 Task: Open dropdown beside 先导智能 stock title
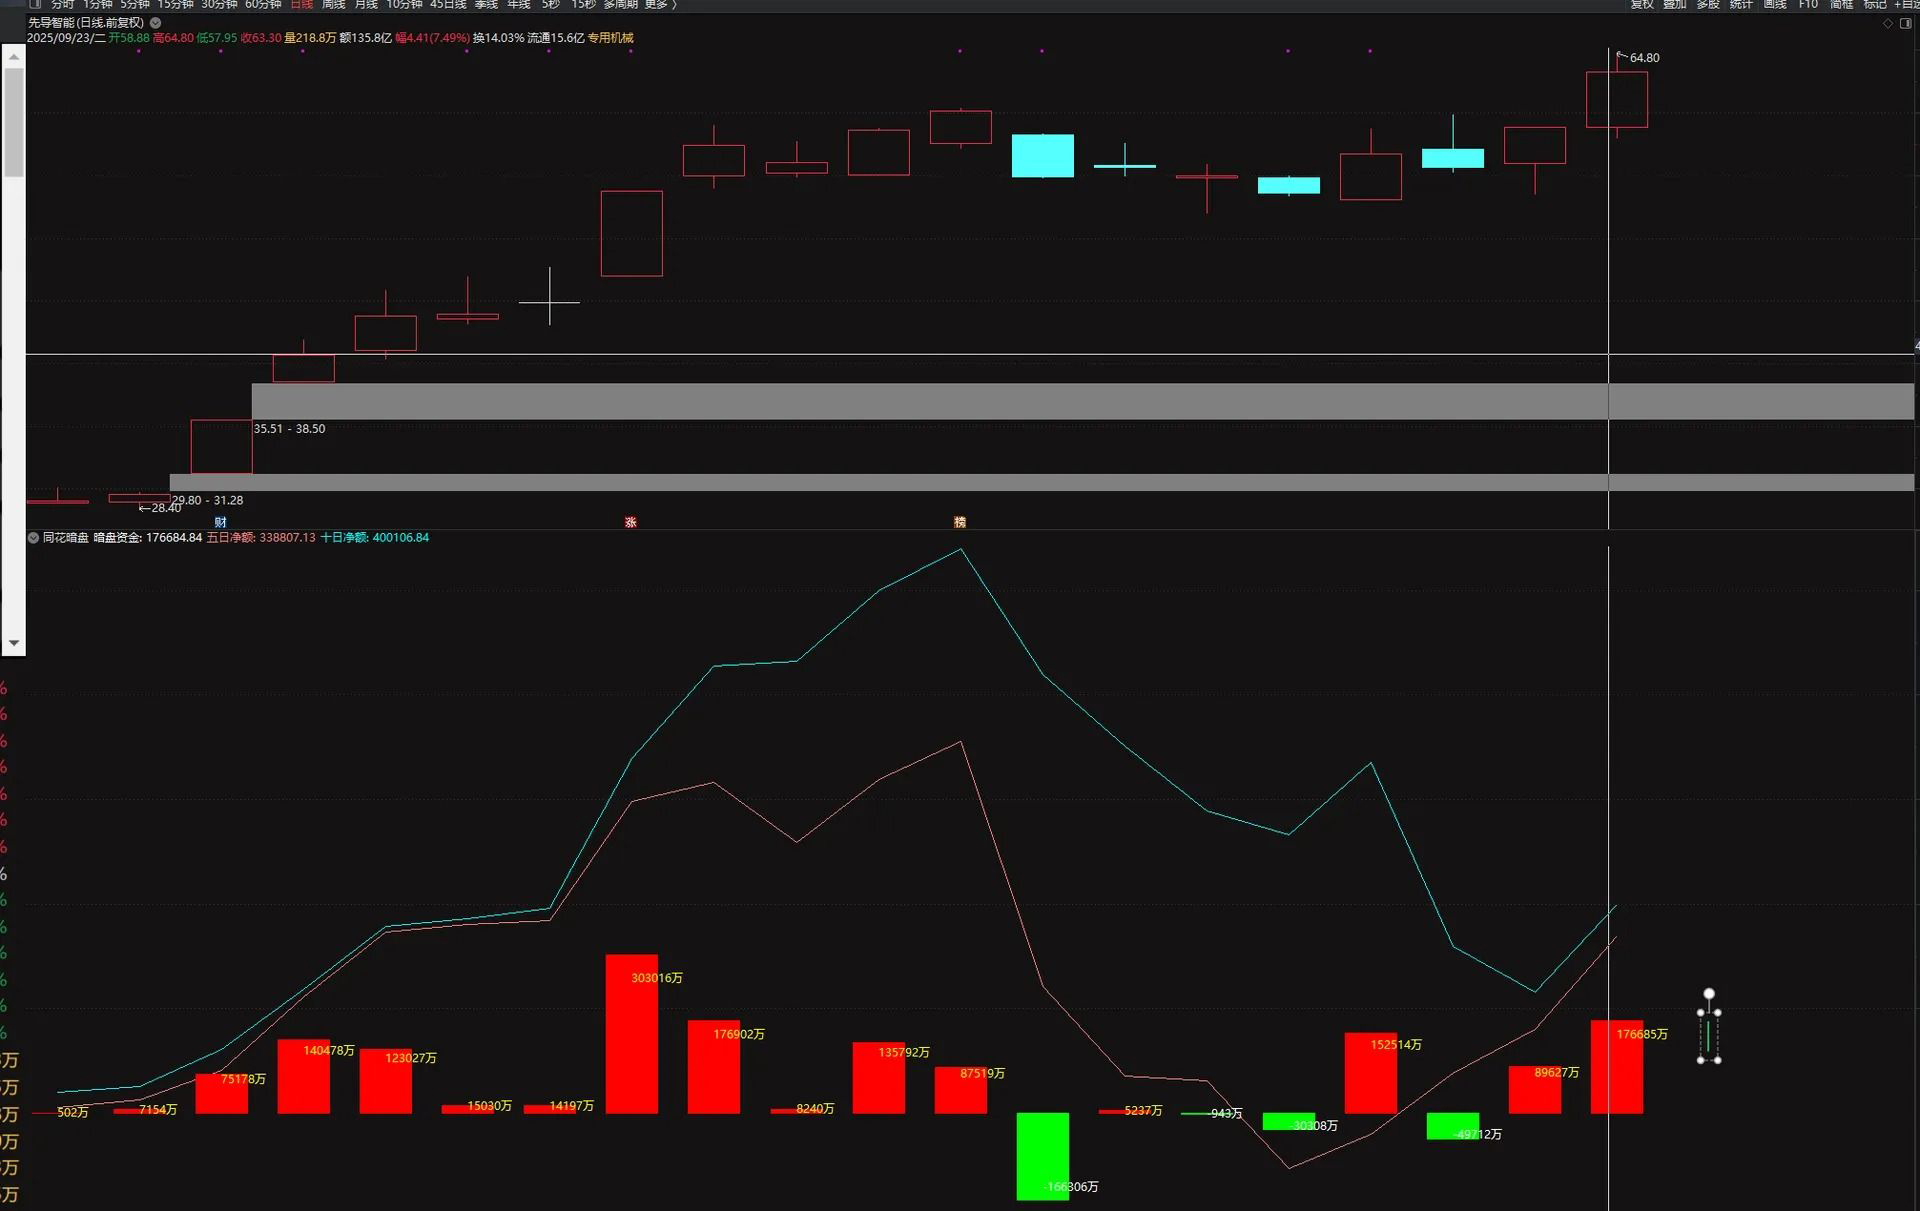(156, 23)
